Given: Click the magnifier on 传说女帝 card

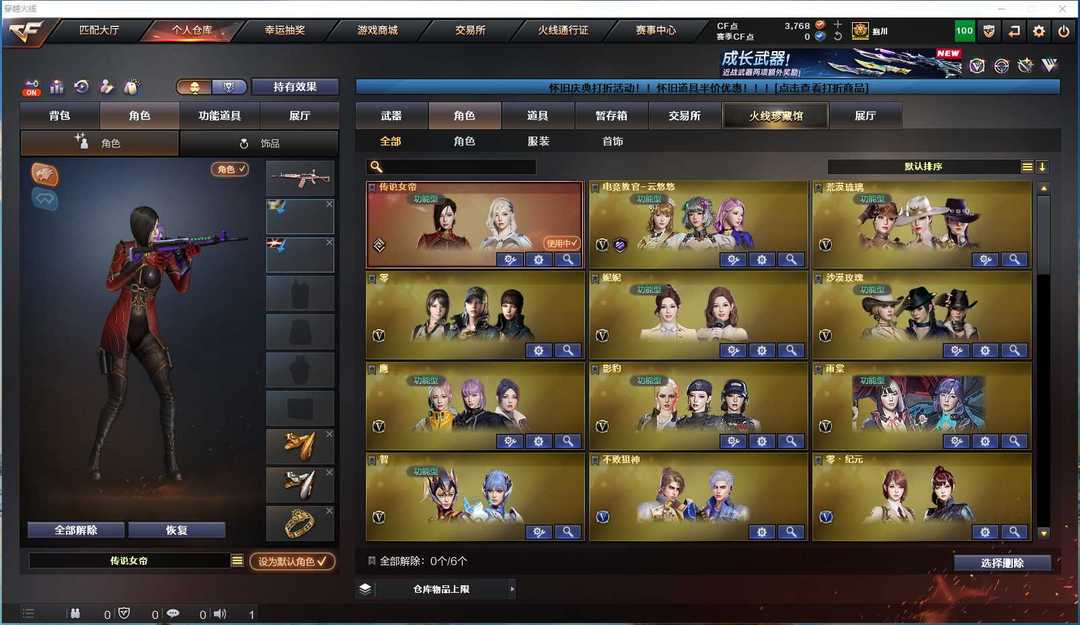Looking at the screenshot, I should 568,260.
